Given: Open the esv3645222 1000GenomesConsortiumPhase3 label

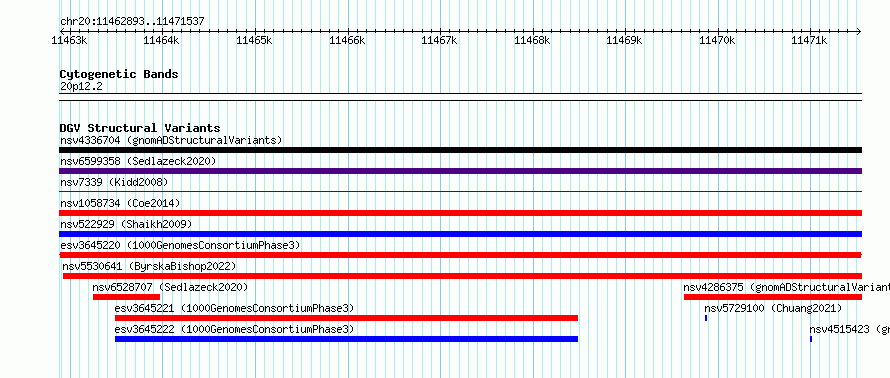Looking at the screenshot, I should click(x=234, y=329).
